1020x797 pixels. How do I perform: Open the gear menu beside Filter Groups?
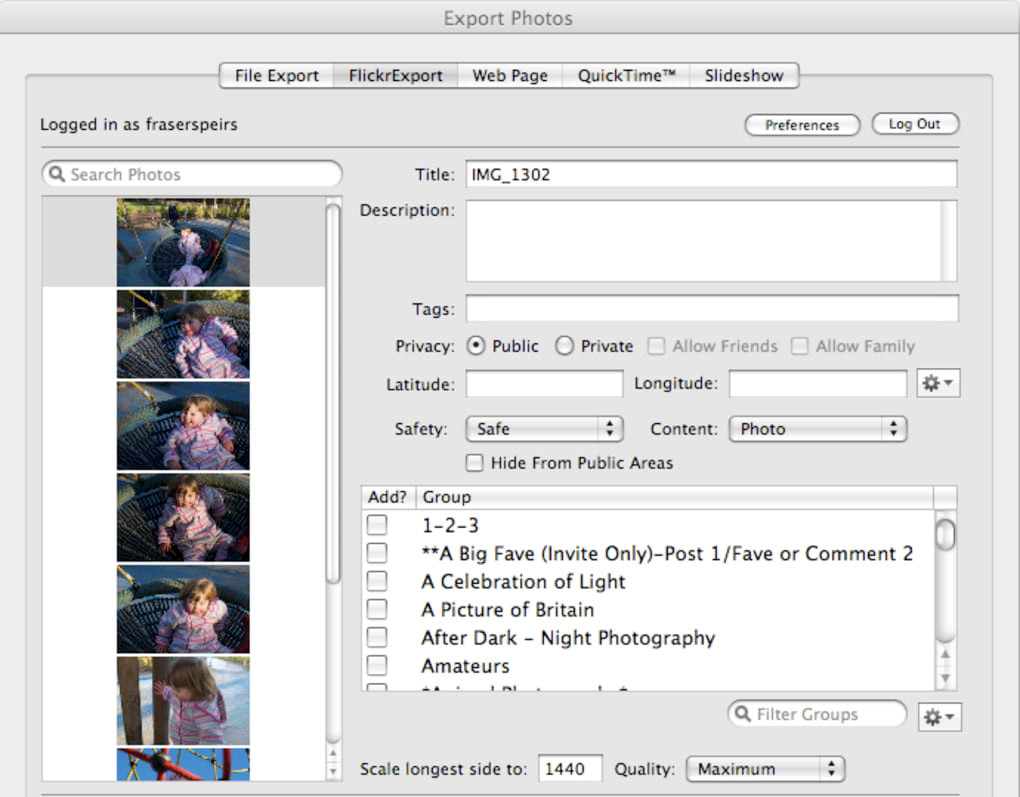(x=939, y=716)
